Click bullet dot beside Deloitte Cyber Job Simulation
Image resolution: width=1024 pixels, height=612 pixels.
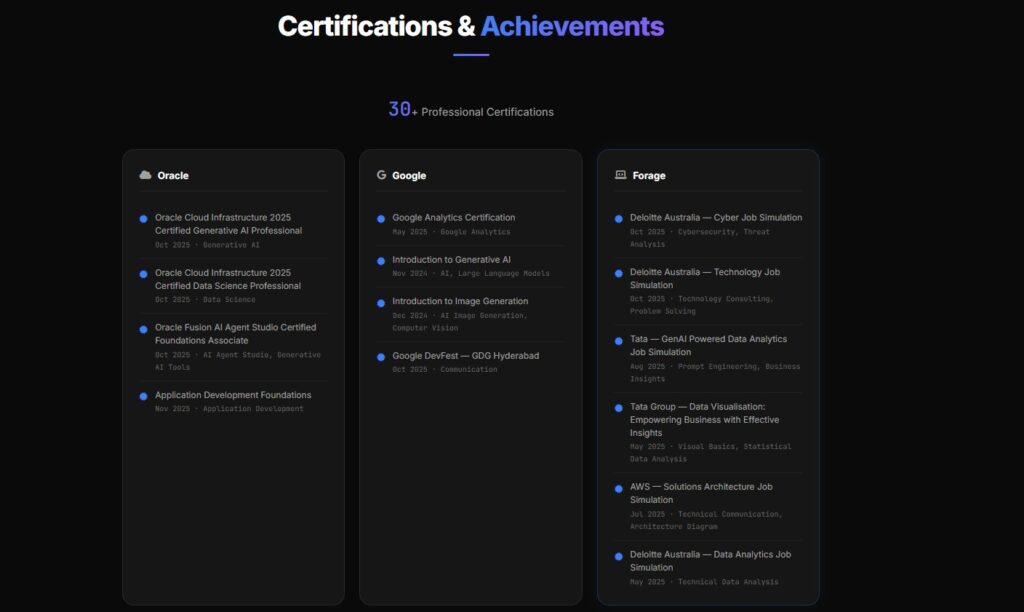pos(618,219)
